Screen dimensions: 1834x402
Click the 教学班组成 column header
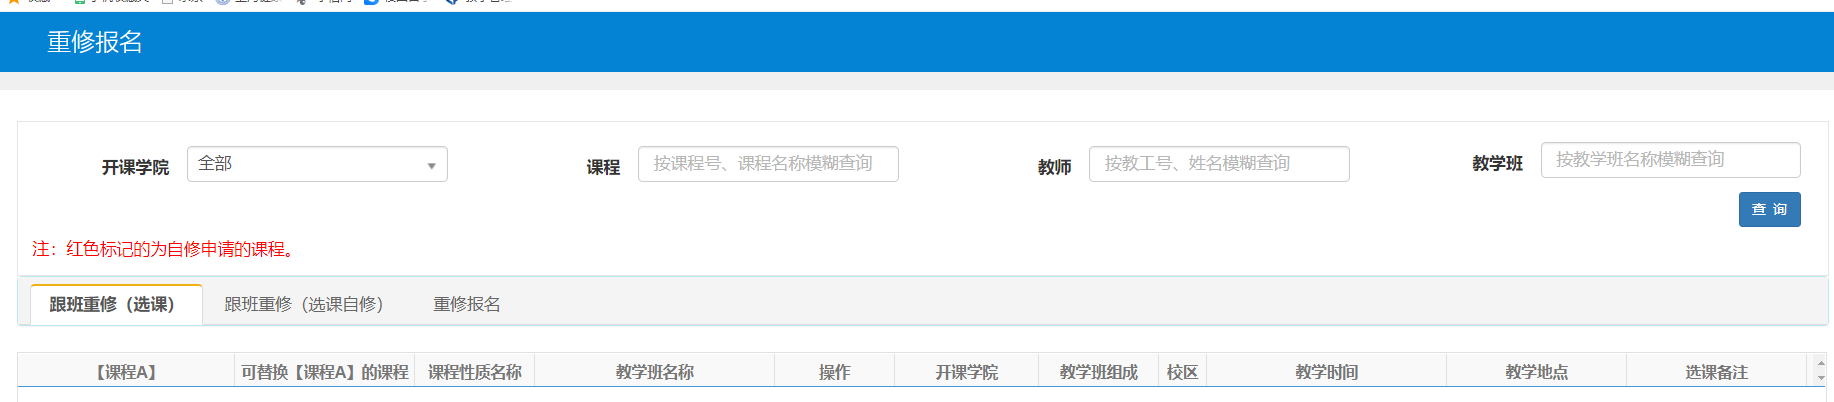pyautogui.click(x=1098, y=372)
